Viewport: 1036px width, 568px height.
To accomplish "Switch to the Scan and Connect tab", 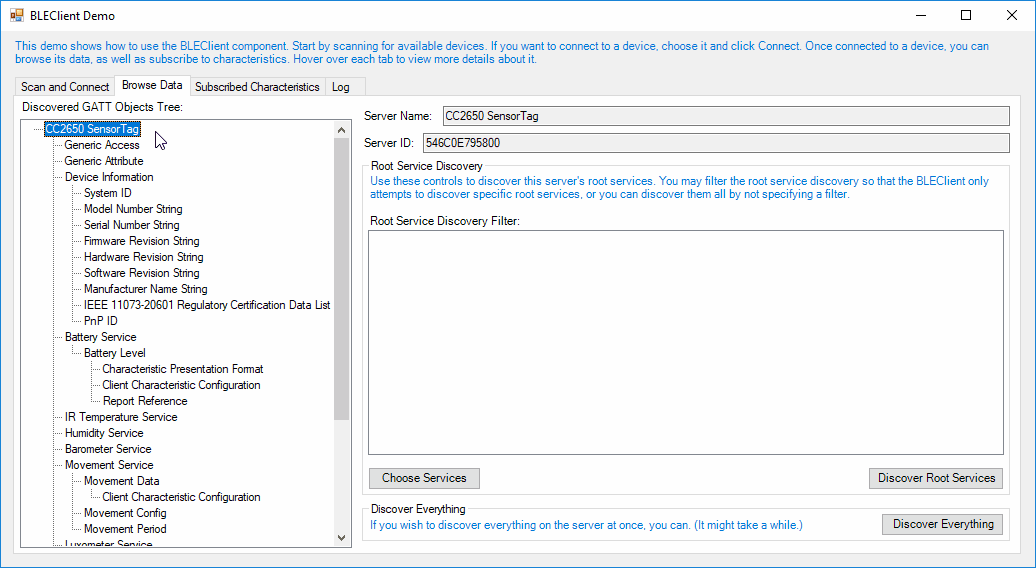I will click(x=65, y=87).
